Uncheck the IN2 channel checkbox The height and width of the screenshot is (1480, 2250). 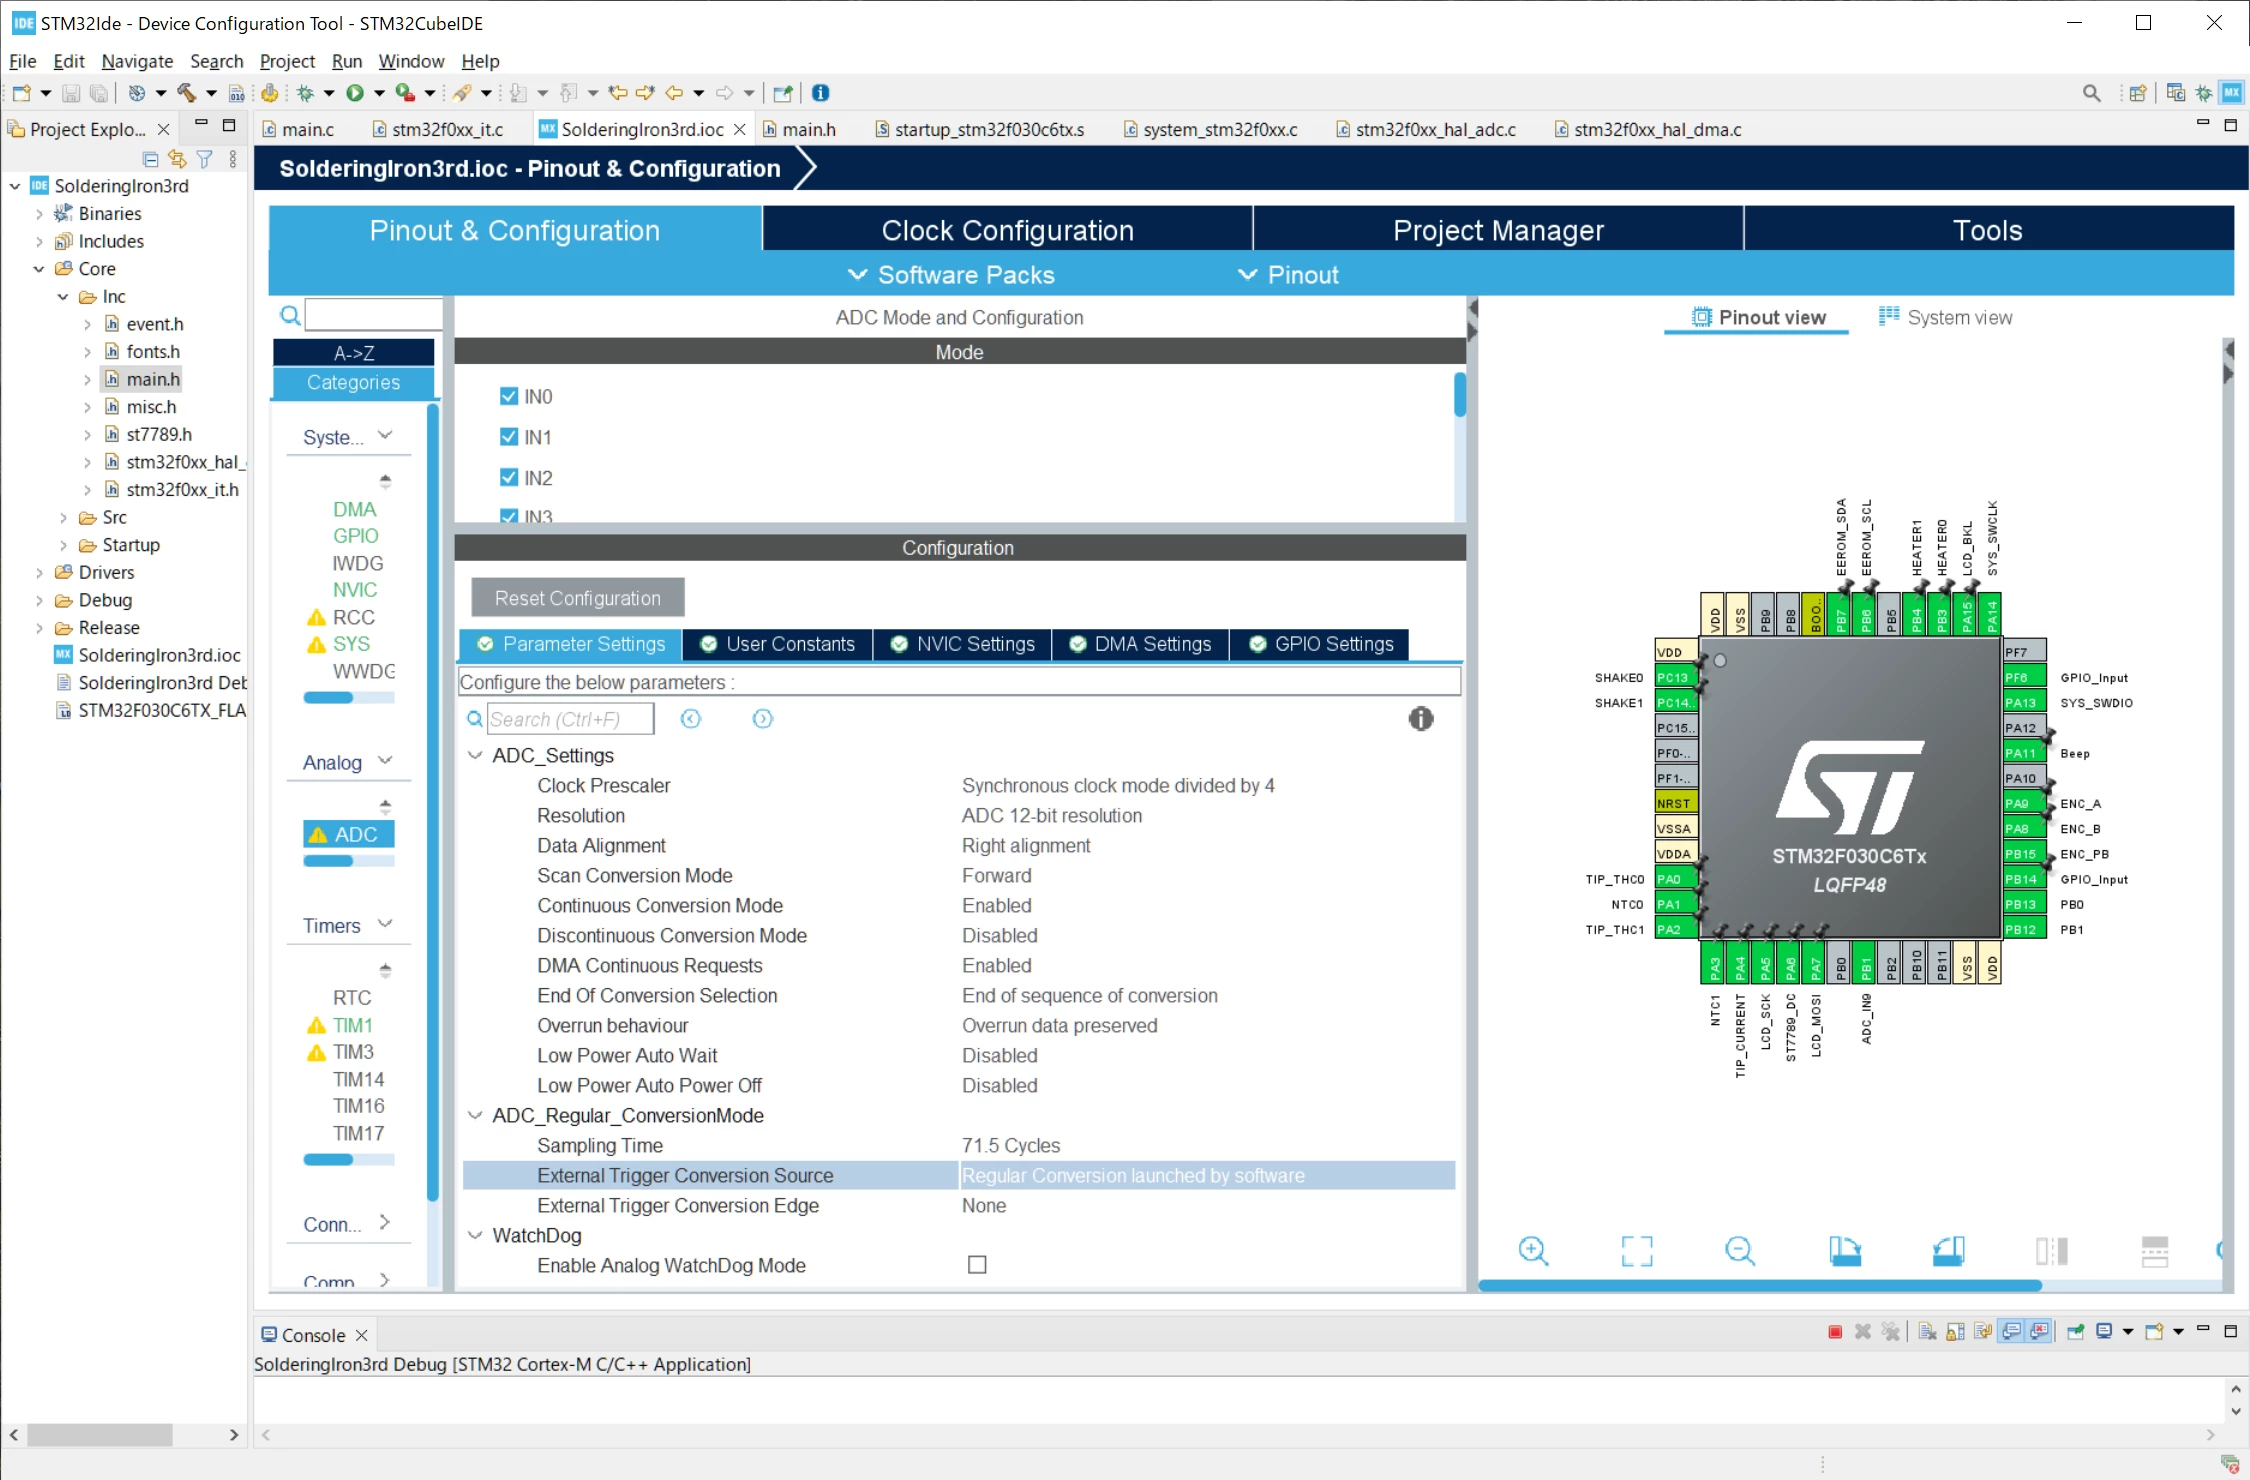coord(509,477)
